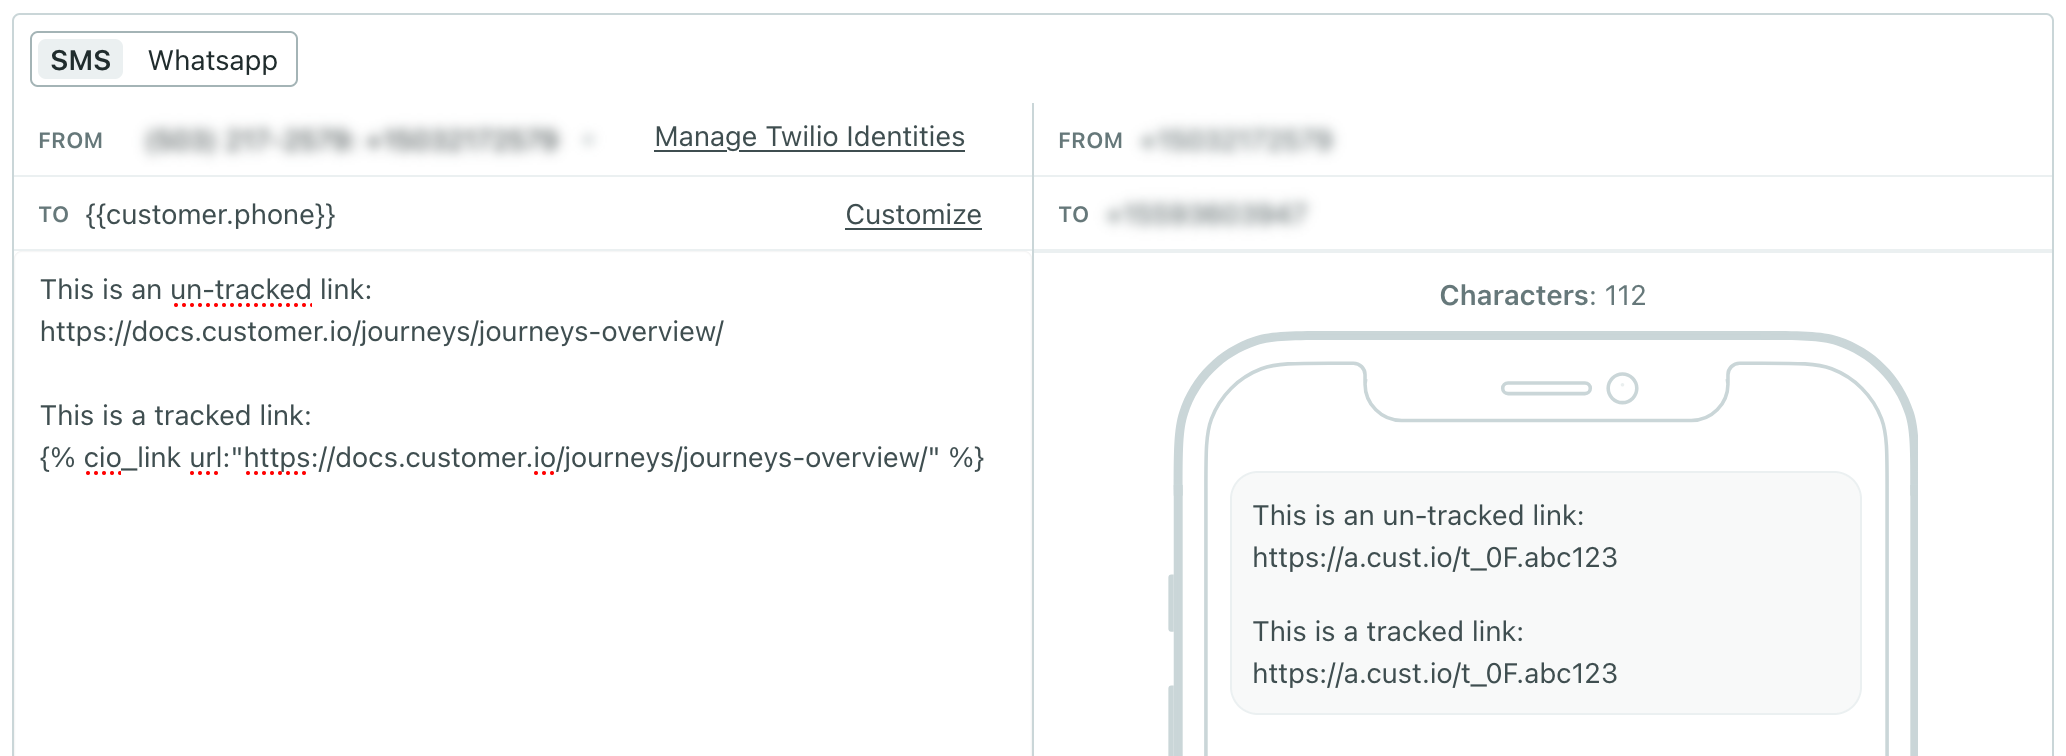The width and height of the screenshot is (2066, 756).
Task: Click the misspelled word "un-tracked" in editor
Action: tap(241, 290)
